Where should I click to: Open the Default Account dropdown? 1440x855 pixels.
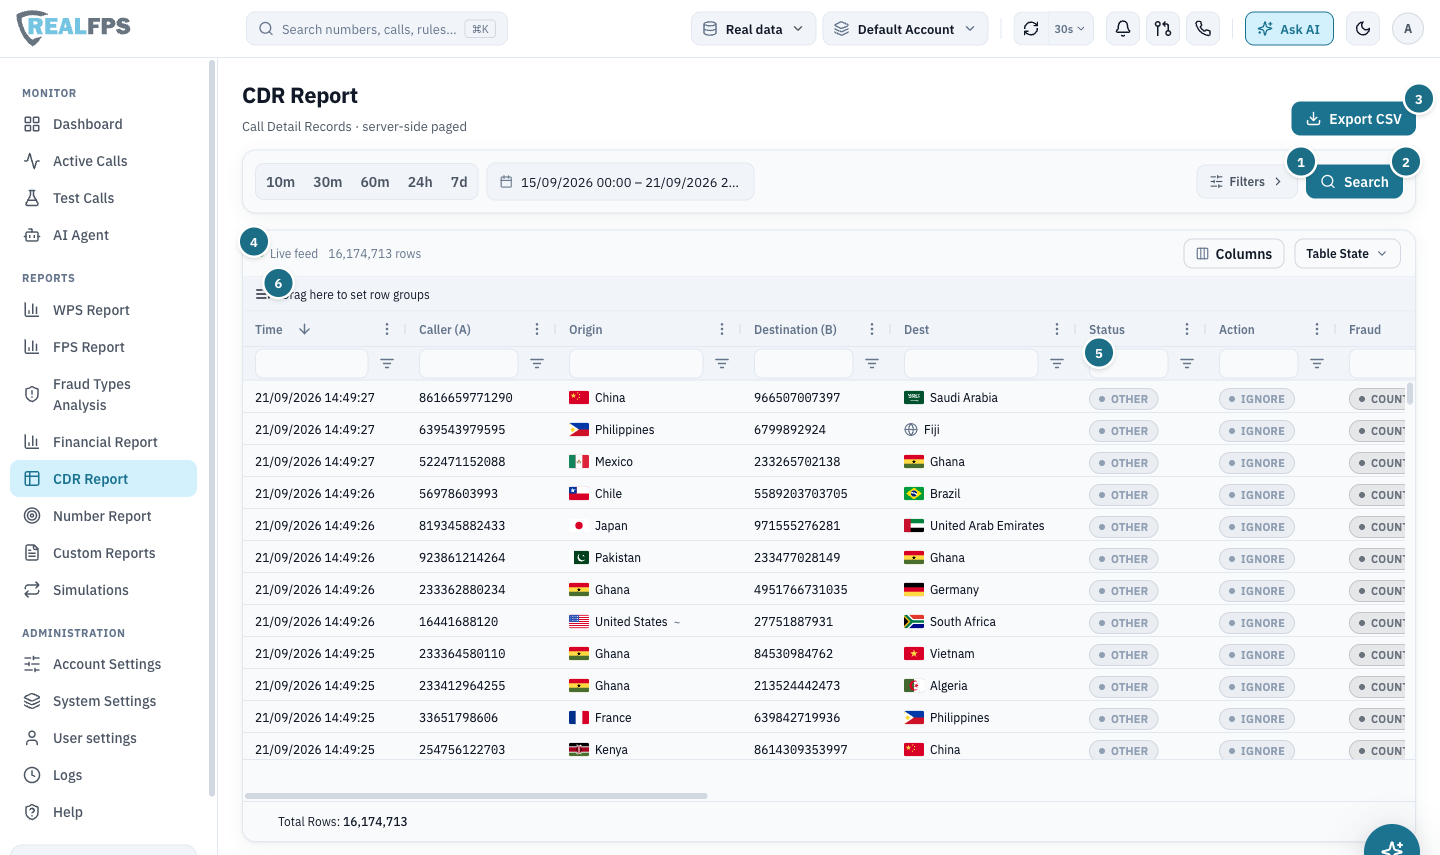click(905, 29)
